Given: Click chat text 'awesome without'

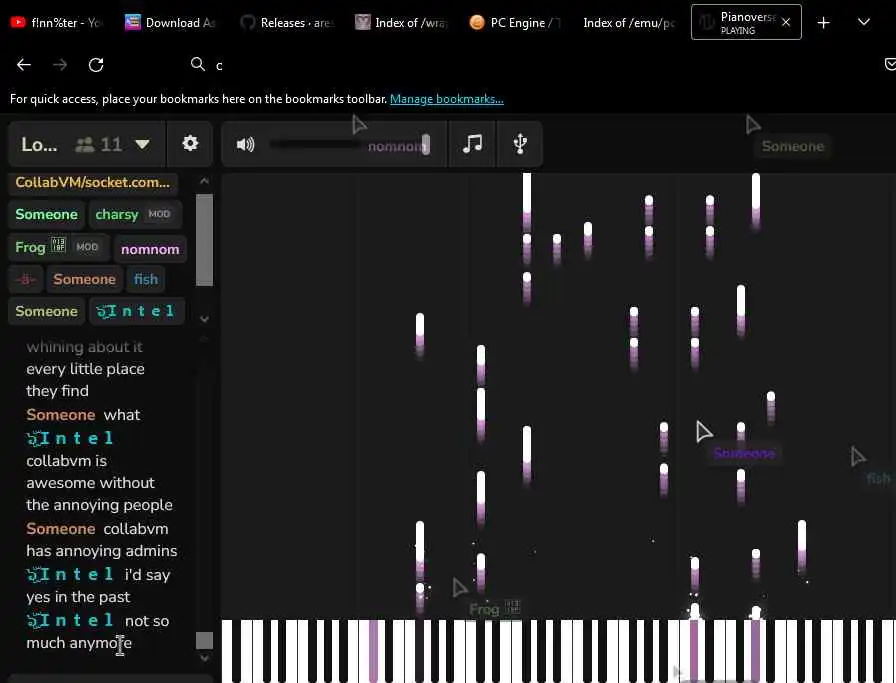Looking at the screenshot, I should pos(90,483).
